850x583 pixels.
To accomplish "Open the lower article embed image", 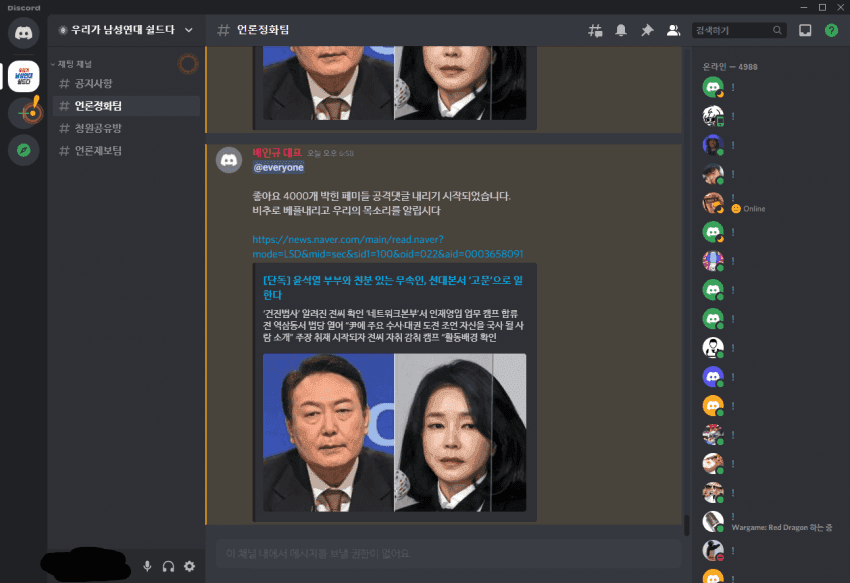I will pyautogui.click(x=394, y=432).
